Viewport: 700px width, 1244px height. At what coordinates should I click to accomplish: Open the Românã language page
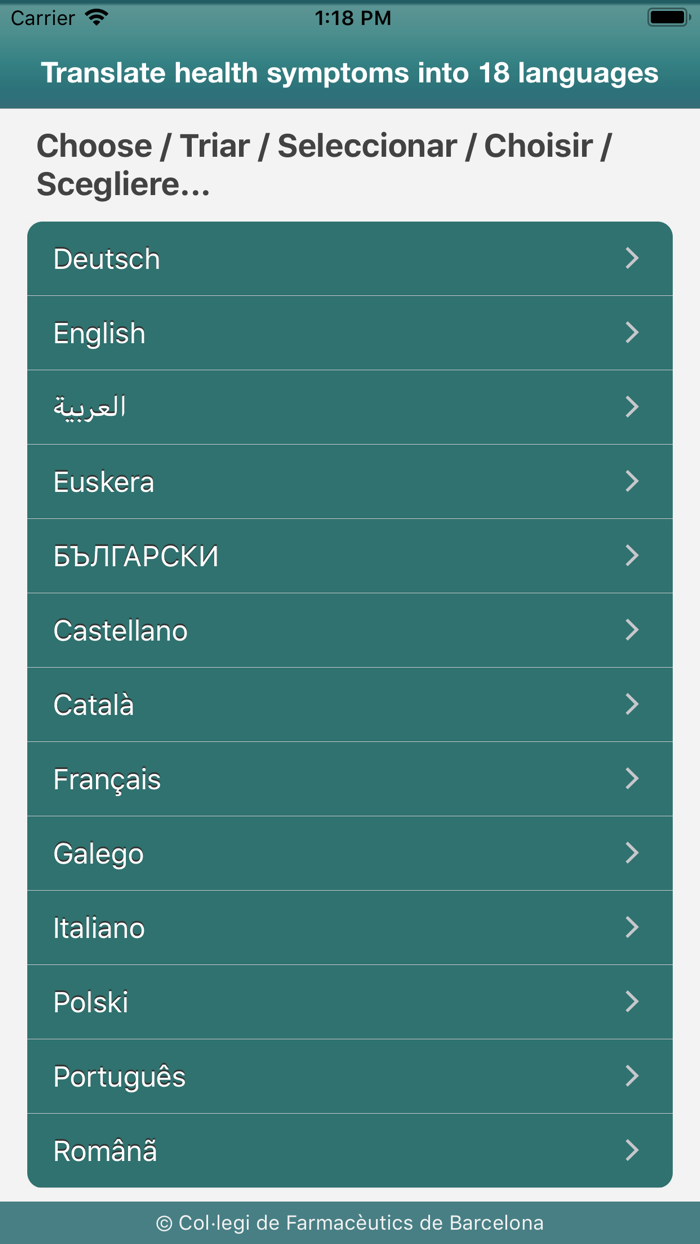[350, 1150]
